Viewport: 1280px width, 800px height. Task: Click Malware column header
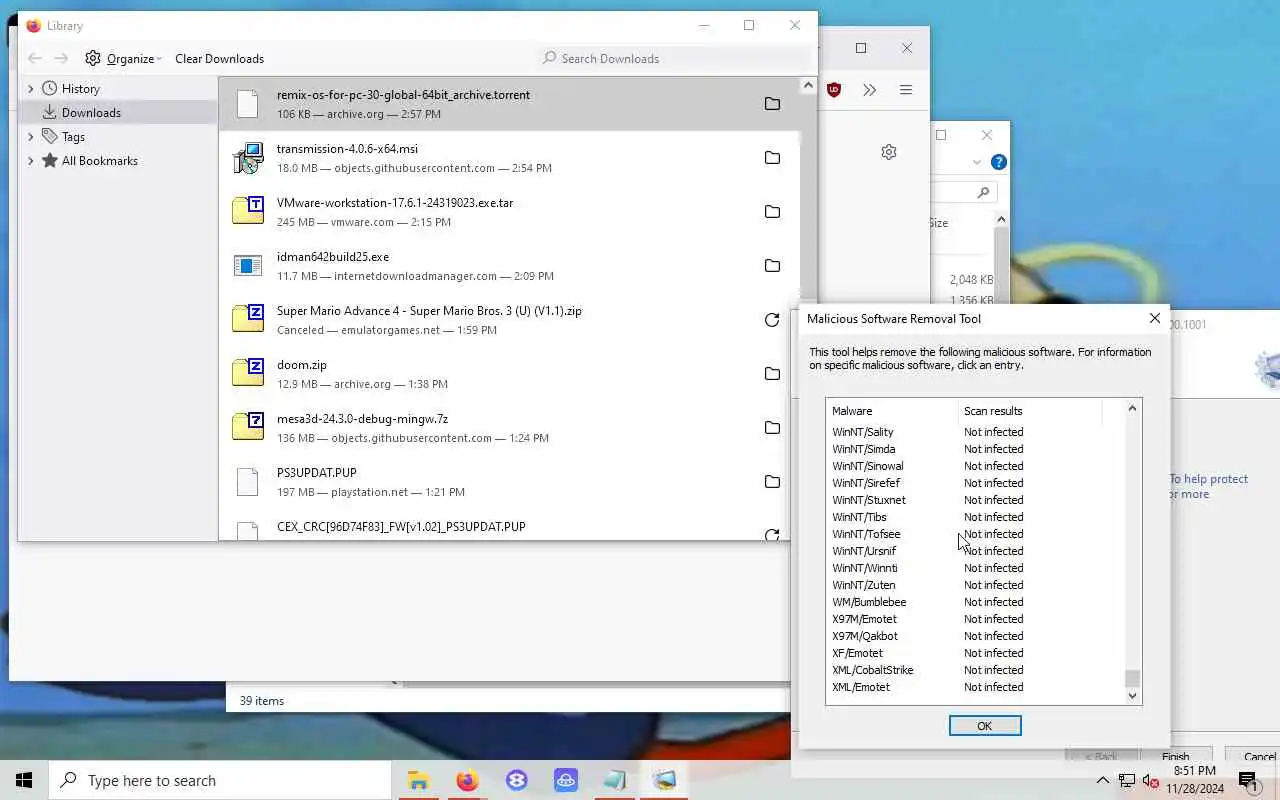[892, 411]
